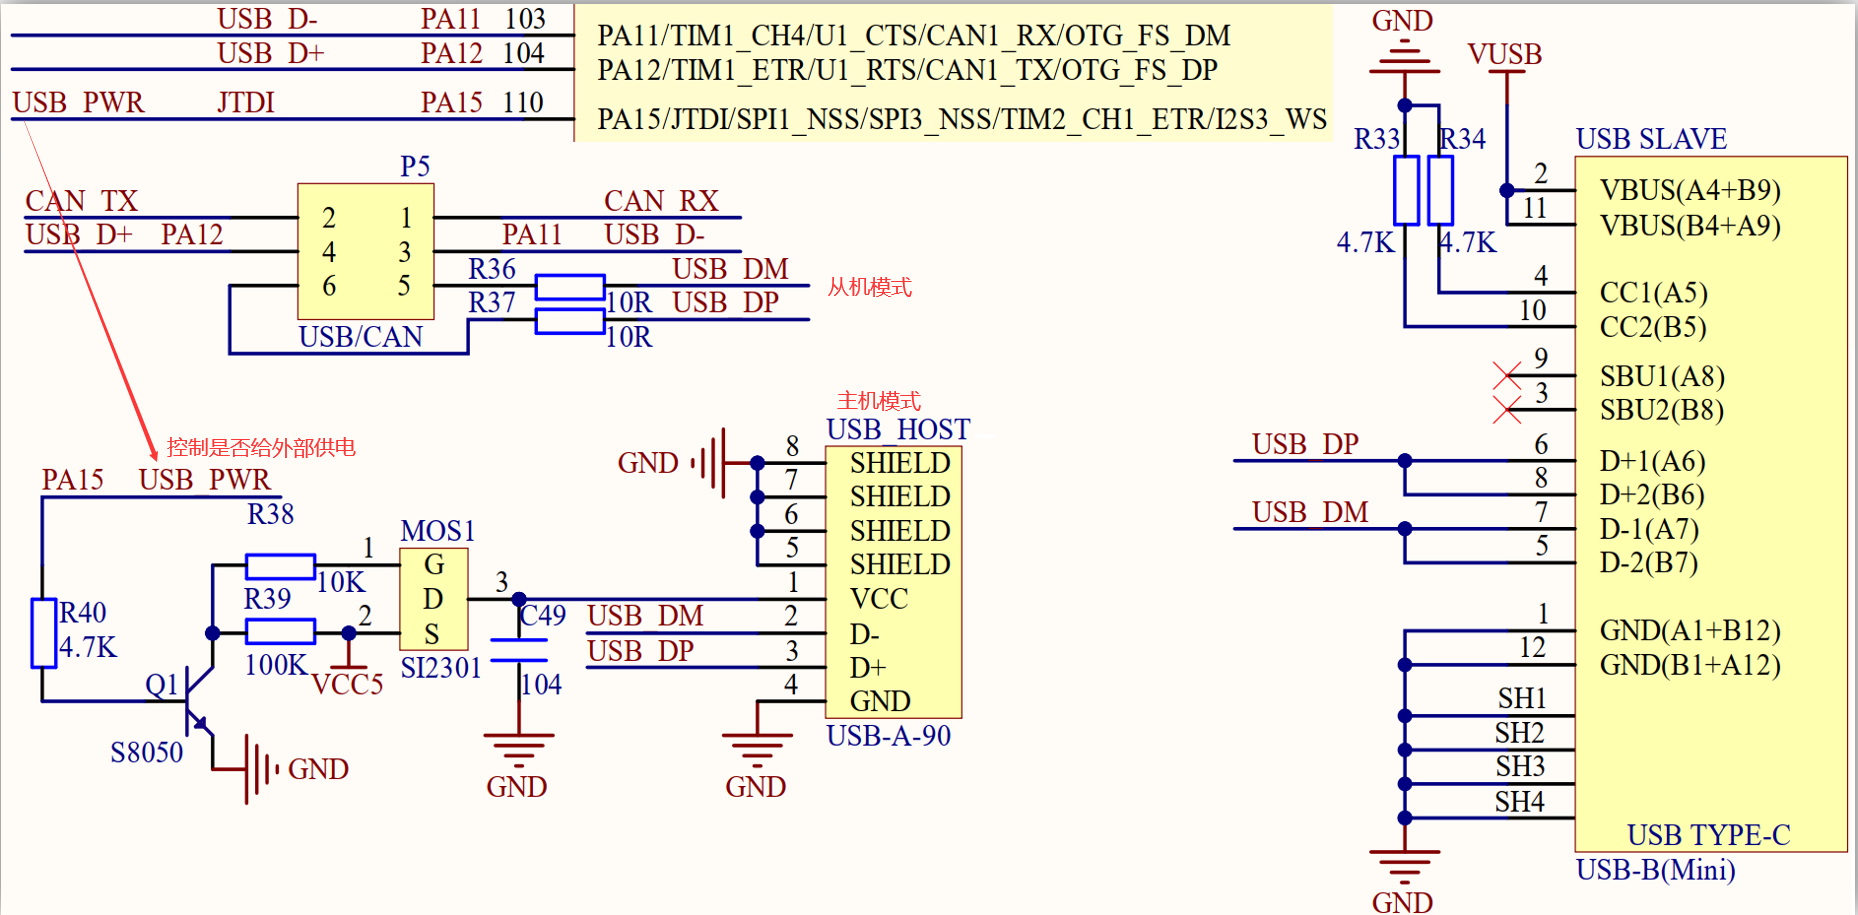Click the P5 USB/CAN header body
1858x915 pixels.
[366, 252]
